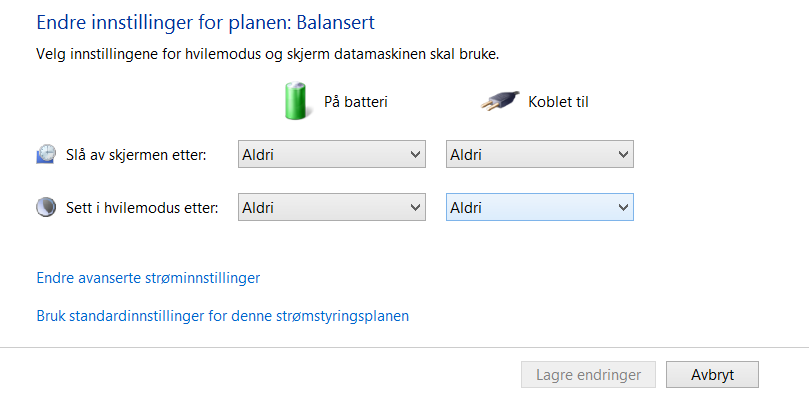The height and width of the screenshot is (409, 809).
Task: Open Endre avanserte strøminnstillinger link
Action: 148,278
